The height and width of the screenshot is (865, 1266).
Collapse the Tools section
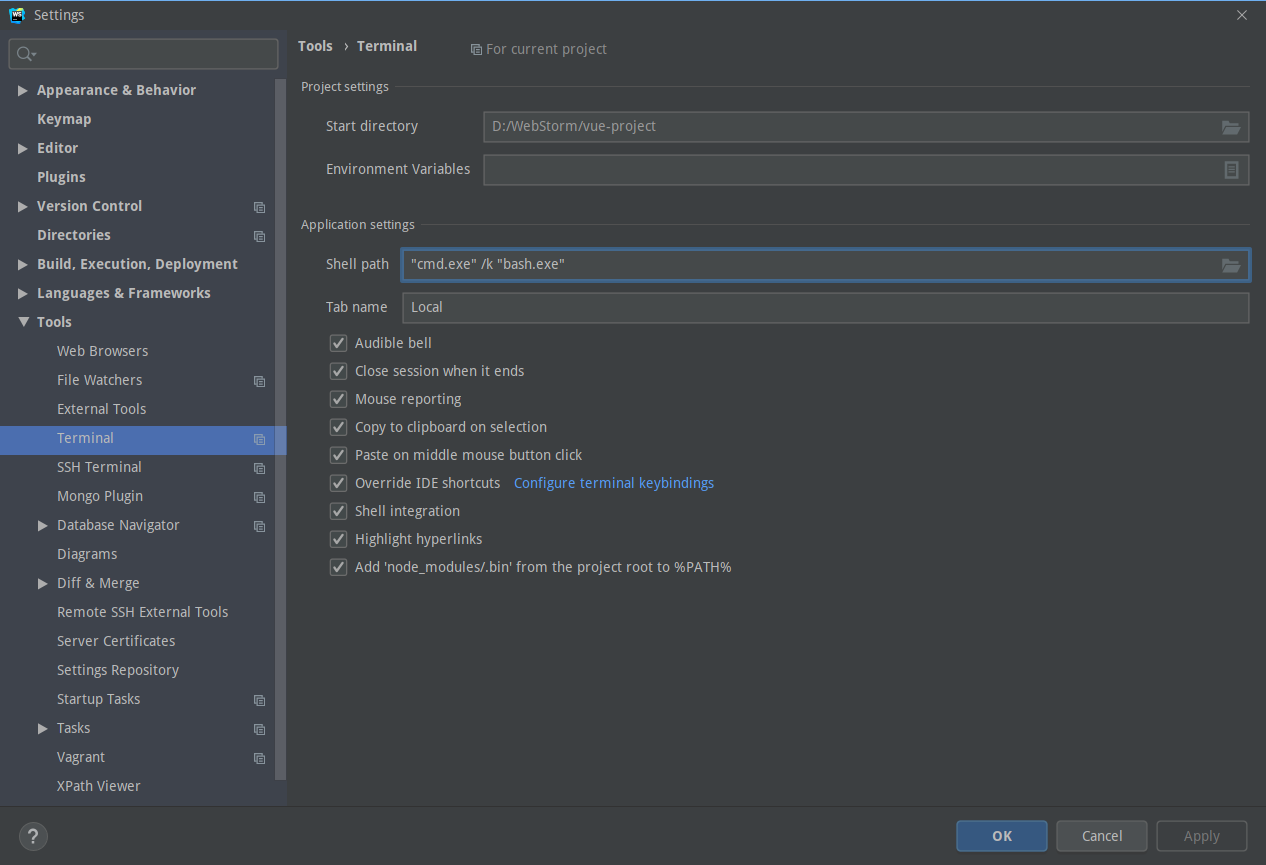pos(22,321)
